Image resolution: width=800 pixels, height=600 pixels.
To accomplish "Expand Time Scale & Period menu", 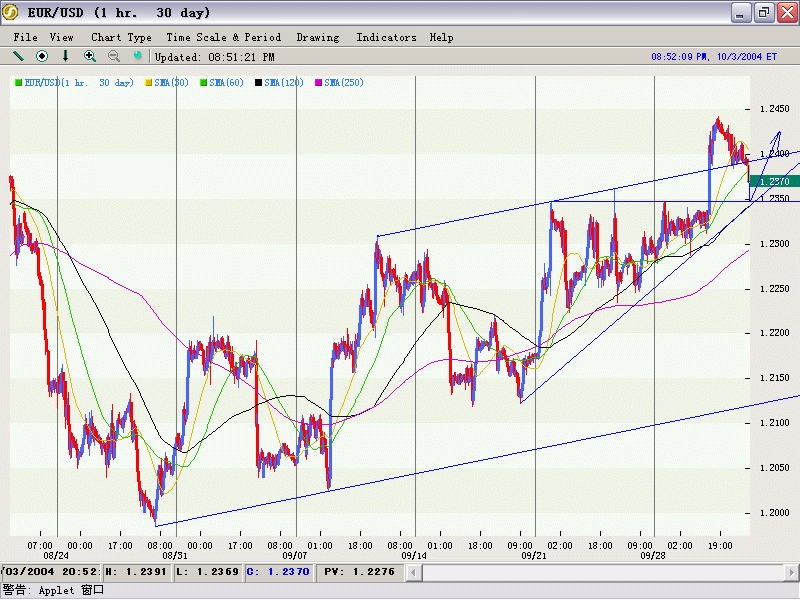I will point(223,37).
